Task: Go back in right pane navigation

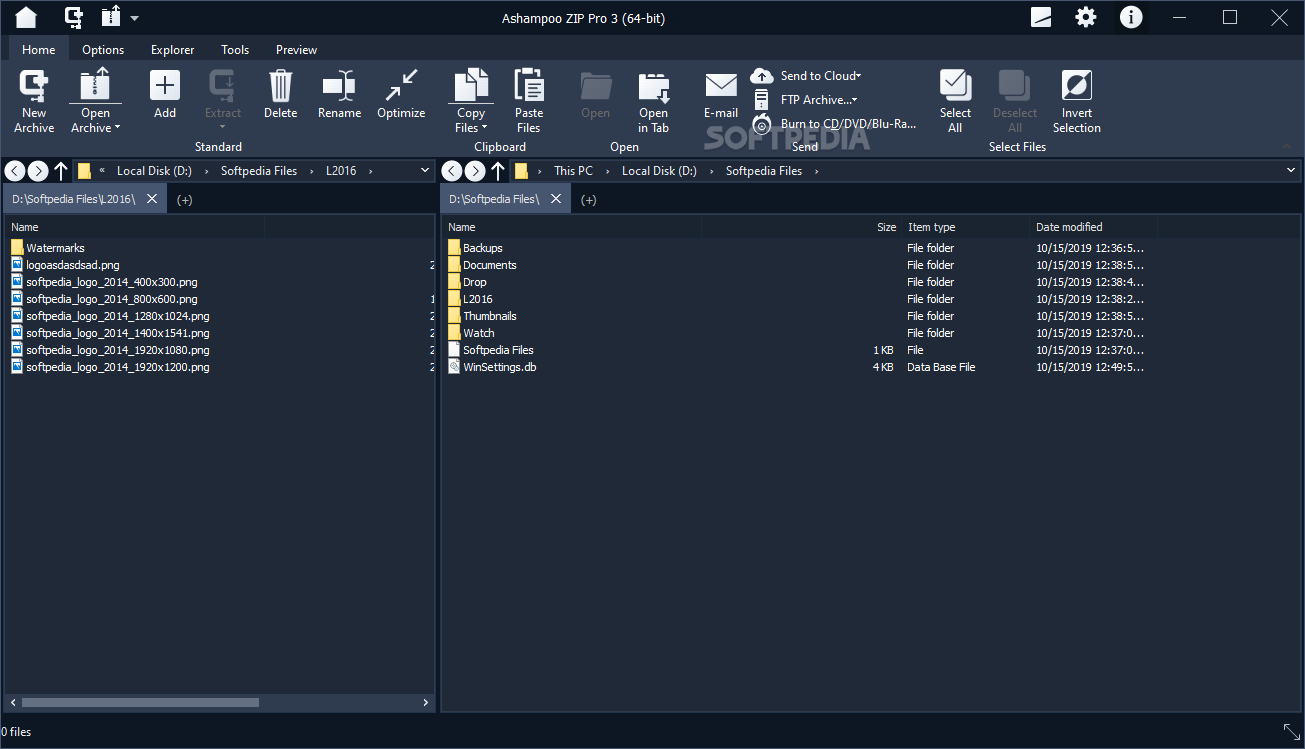Action: (452, 171)
